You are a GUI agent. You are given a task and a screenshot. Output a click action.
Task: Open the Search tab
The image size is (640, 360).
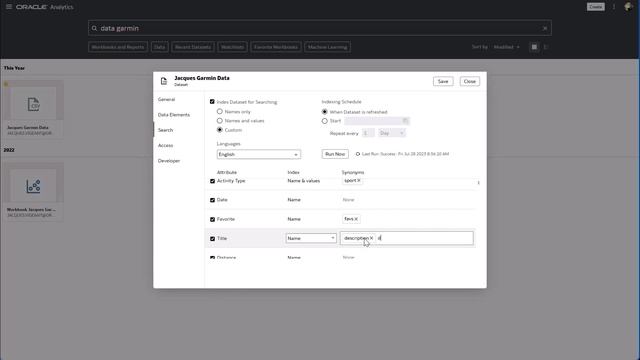tap(165, 130)
